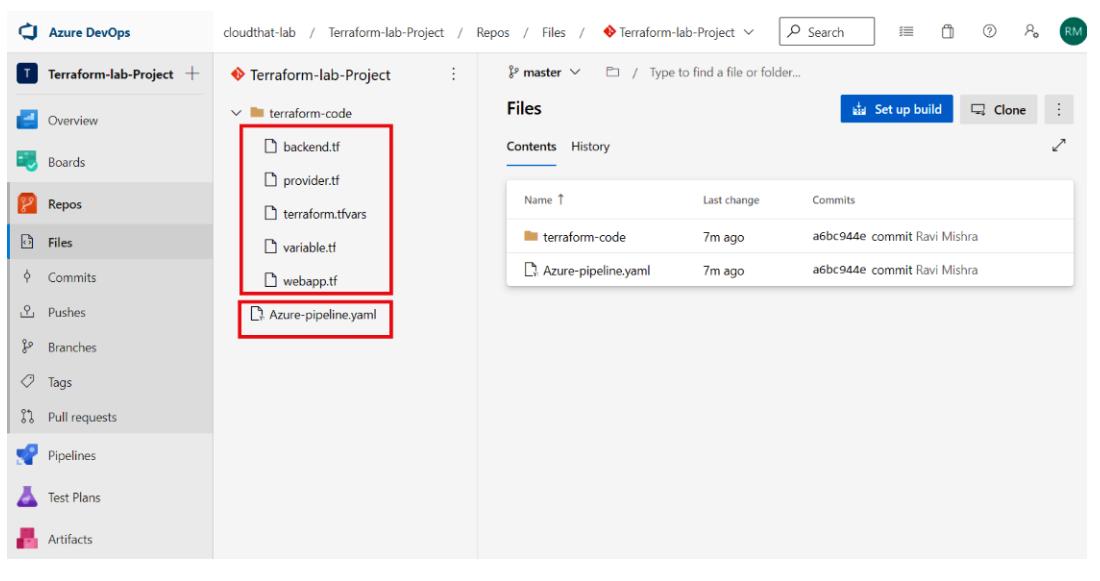The image size is (1100, 581).
Task: Click the Terraform-lab-Project repo title in tree
Action: tap(320, 74)
